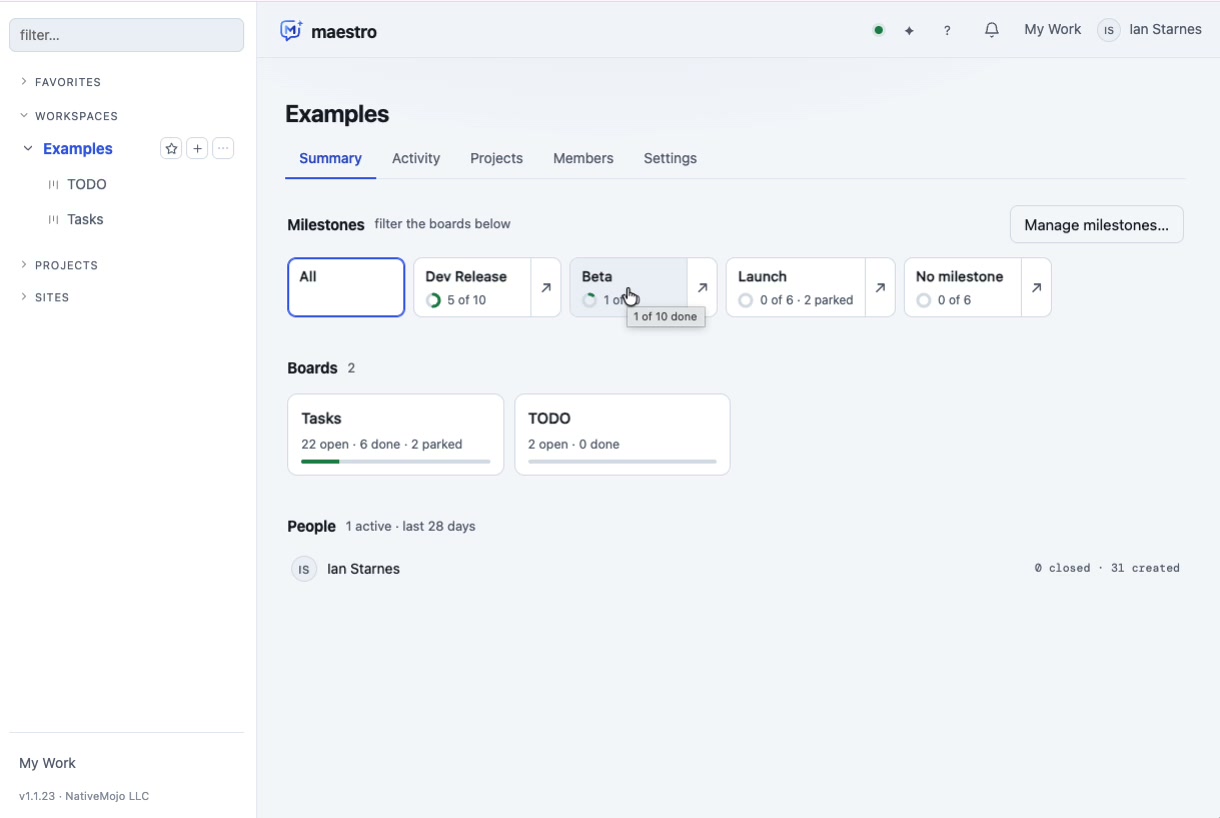
Task: Open TODO board from sidebar
Action: 87,185
